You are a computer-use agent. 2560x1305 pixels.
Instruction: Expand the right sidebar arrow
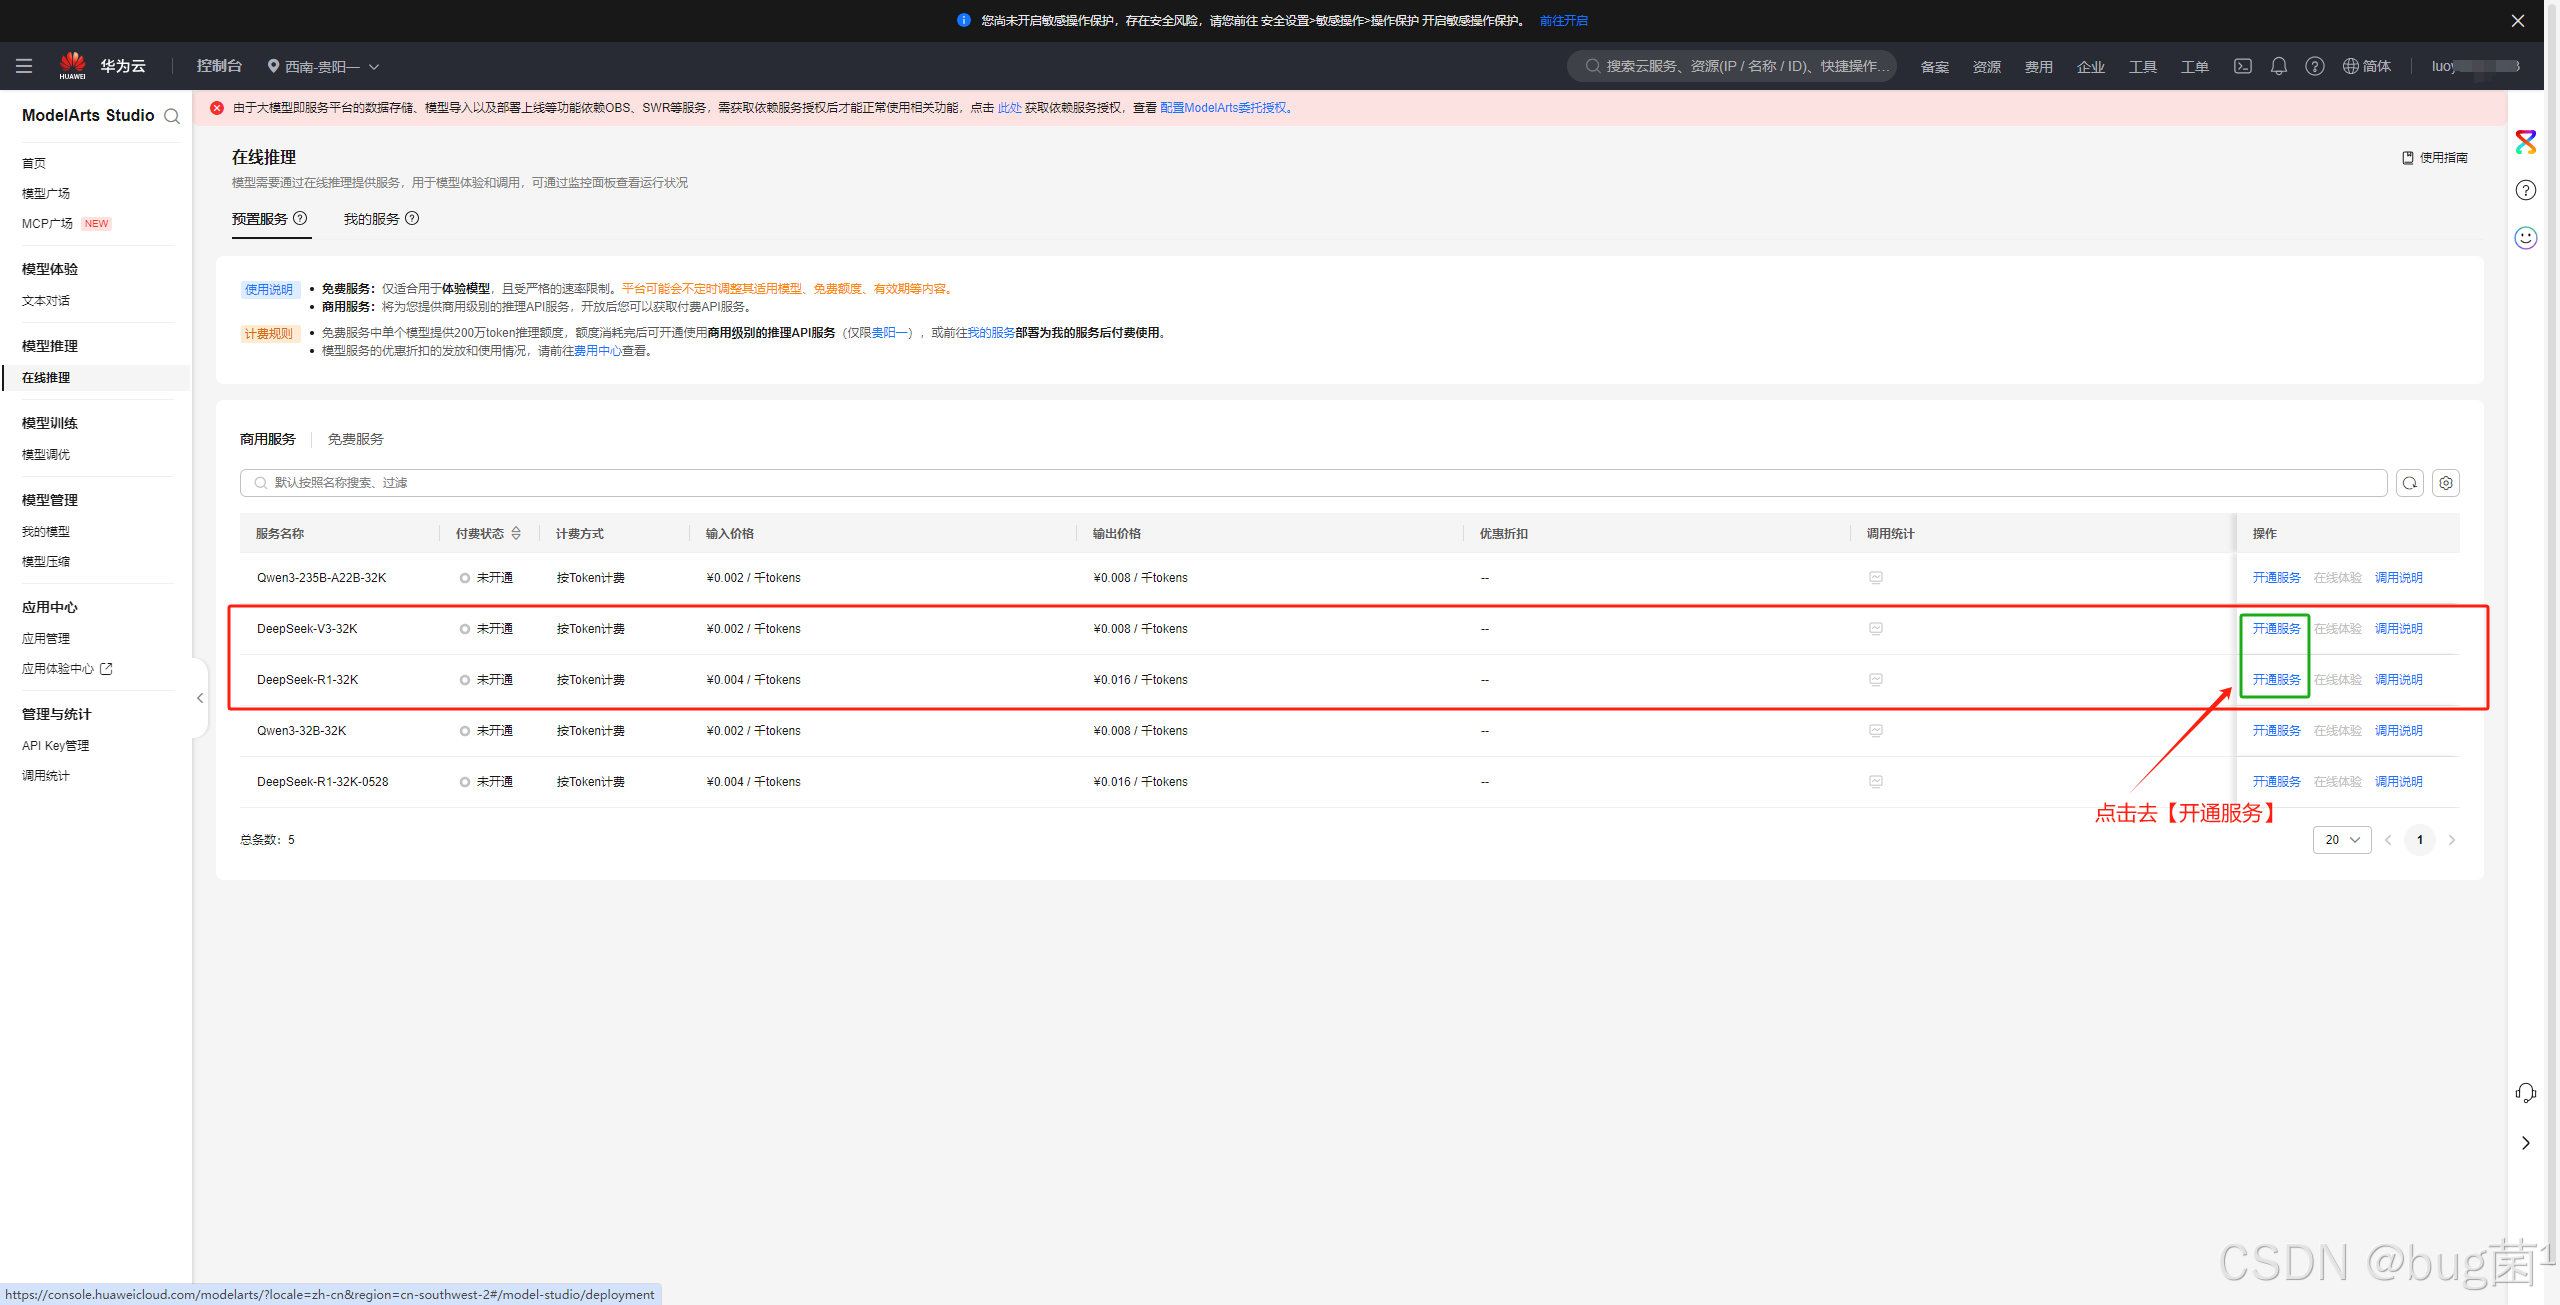(x=2526, y=1143)
